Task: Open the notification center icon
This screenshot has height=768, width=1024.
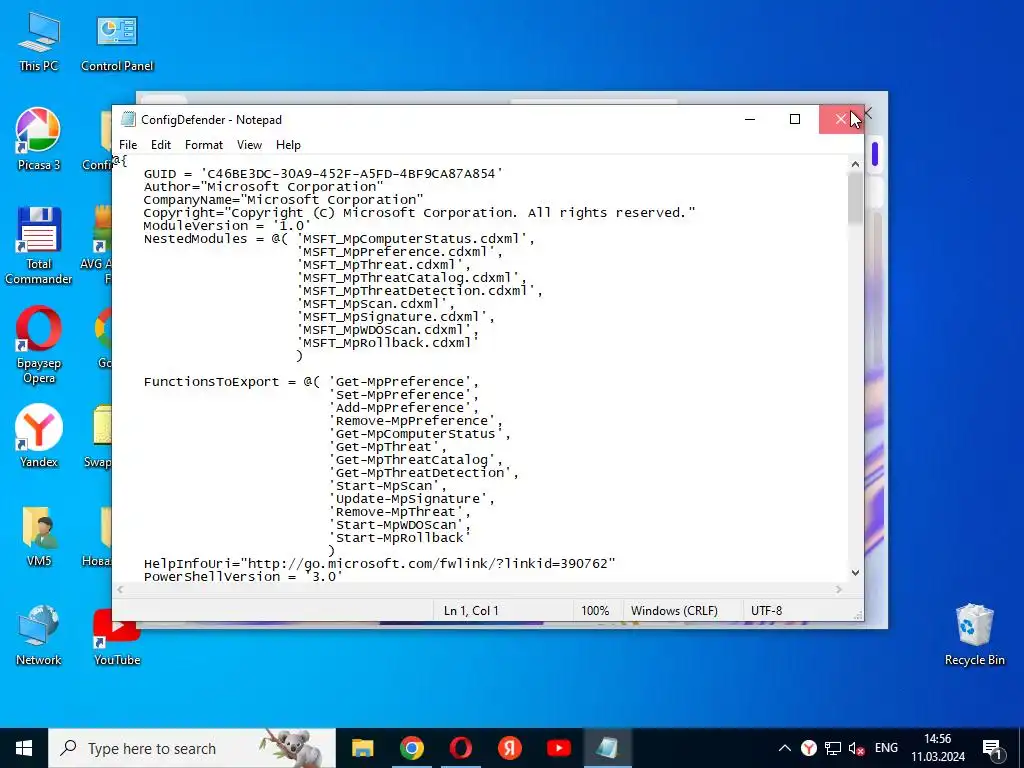Action: [x=992, y=749]
